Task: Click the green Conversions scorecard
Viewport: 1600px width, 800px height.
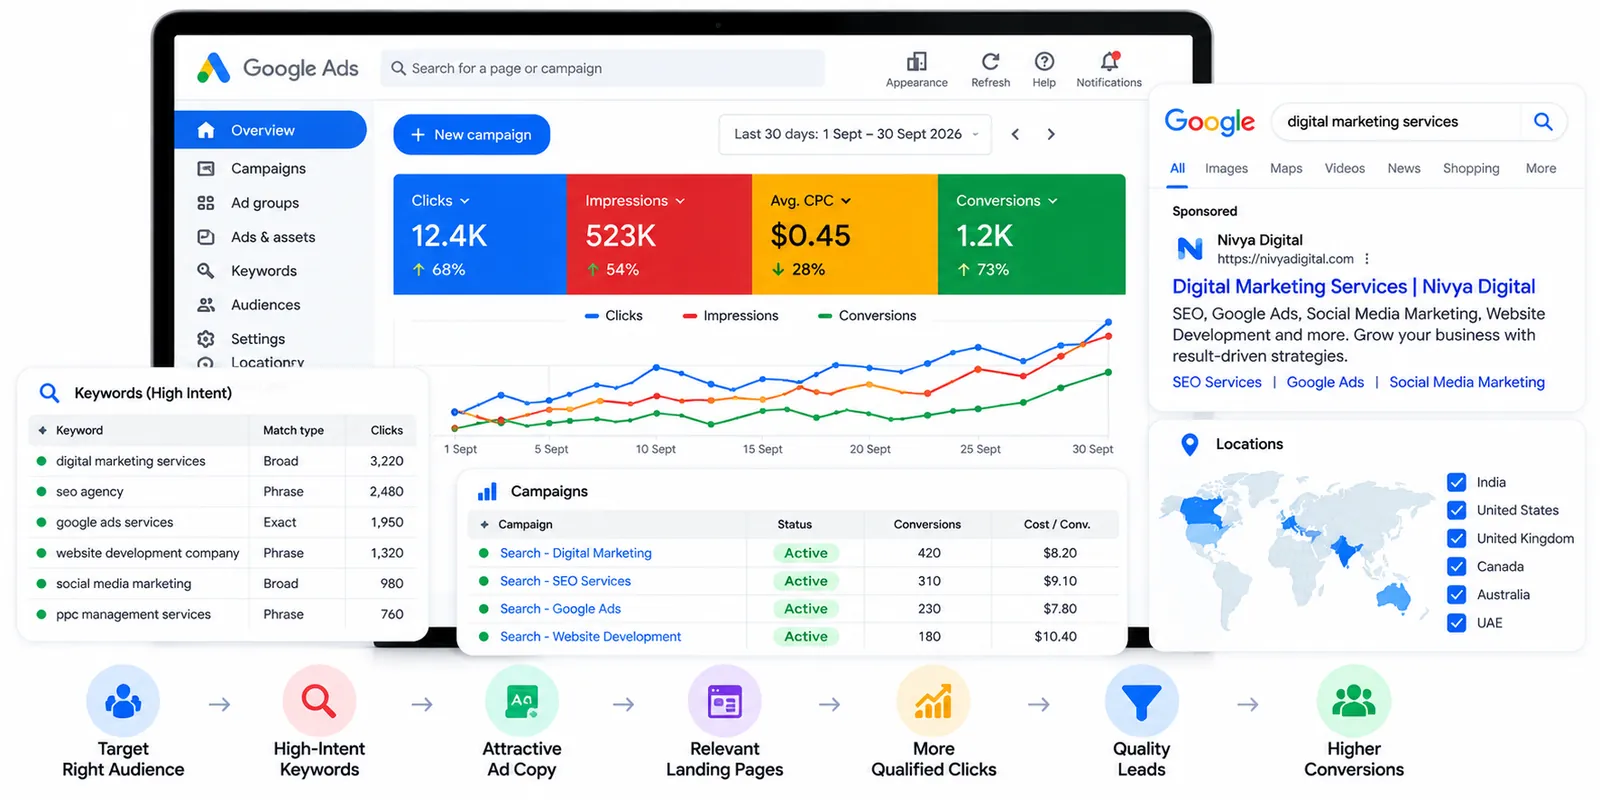Action: [1032, 235]
